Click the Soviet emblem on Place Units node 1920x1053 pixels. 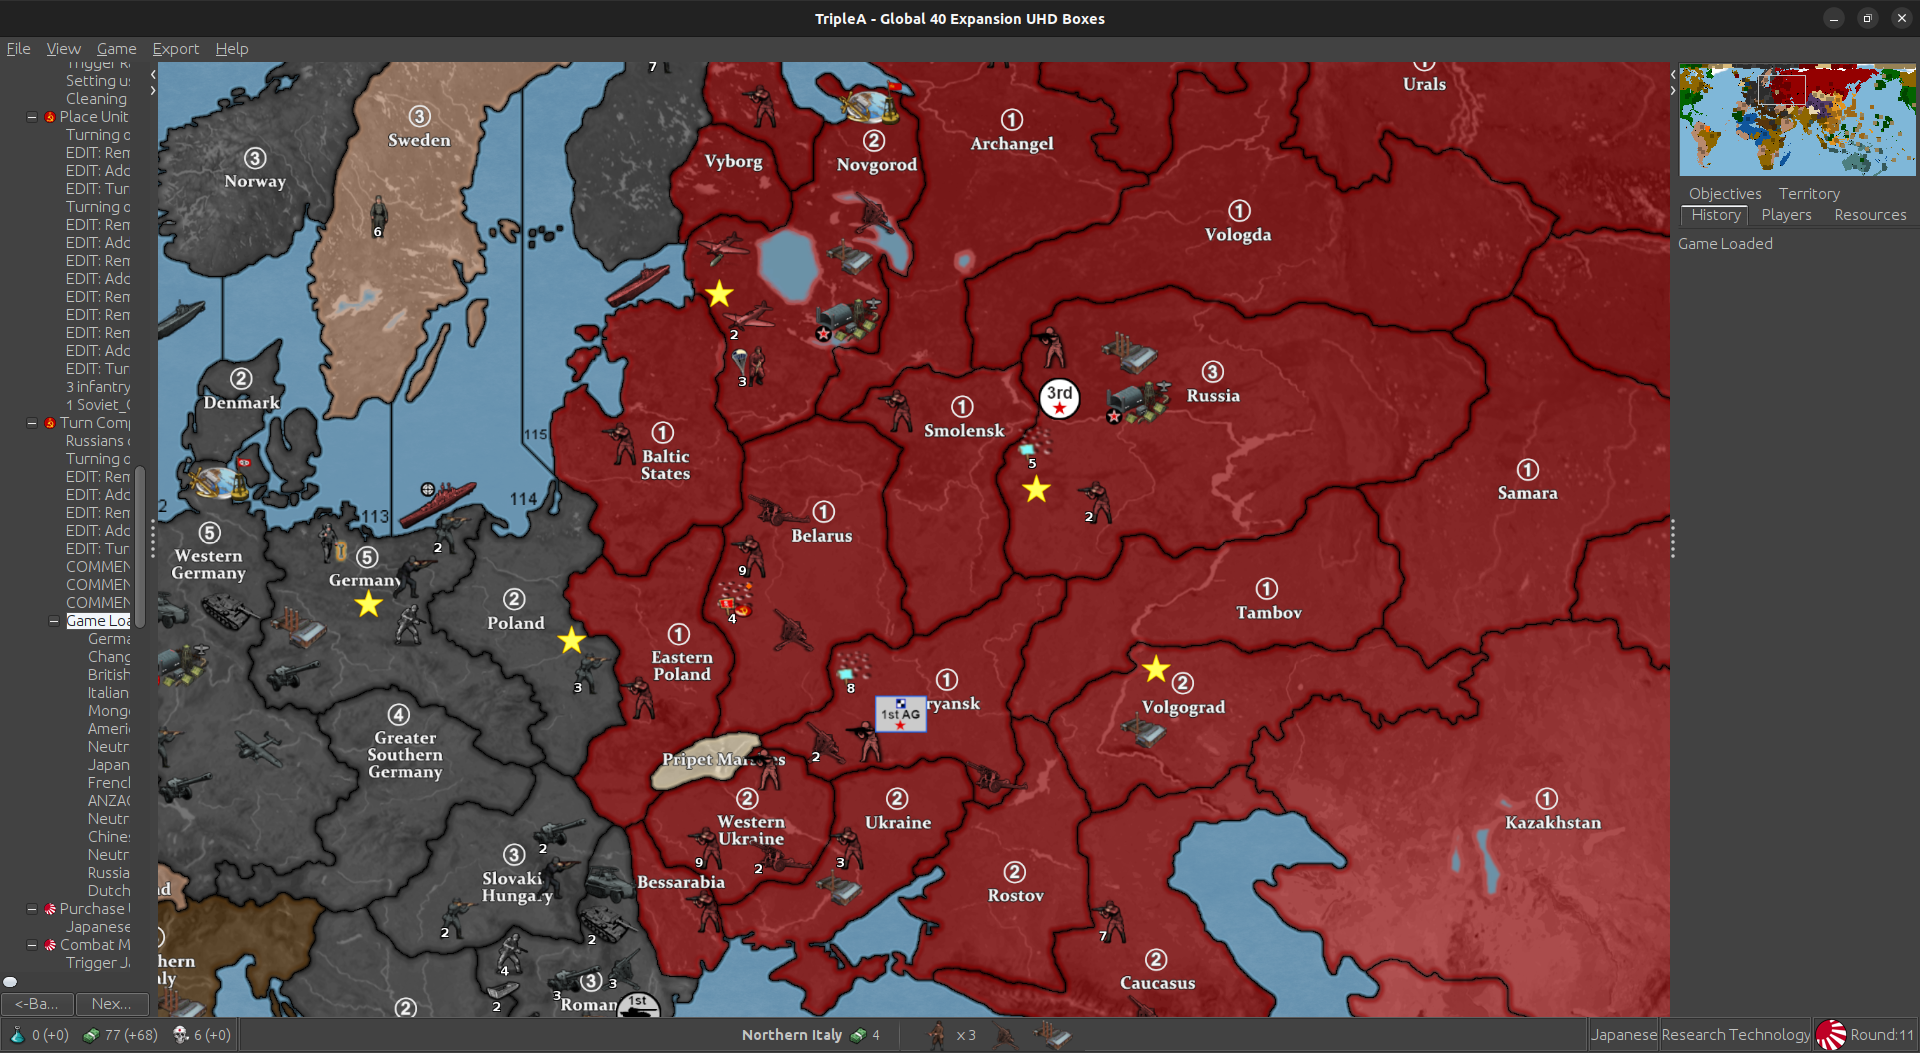[x=50, y=117]
